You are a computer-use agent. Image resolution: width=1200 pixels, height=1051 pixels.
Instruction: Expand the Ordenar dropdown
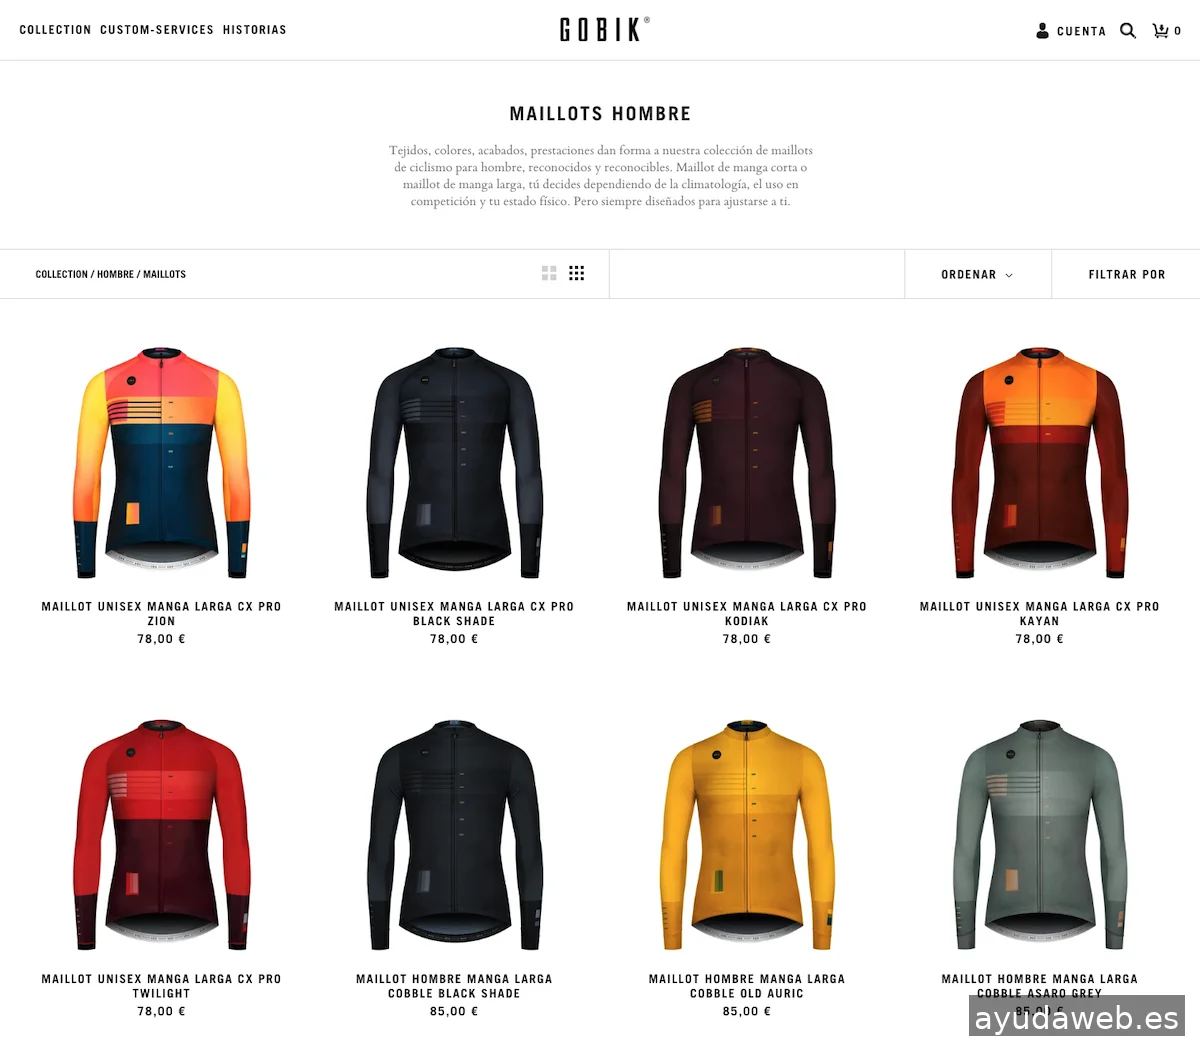pyautogui.click(x=977, y=274)
